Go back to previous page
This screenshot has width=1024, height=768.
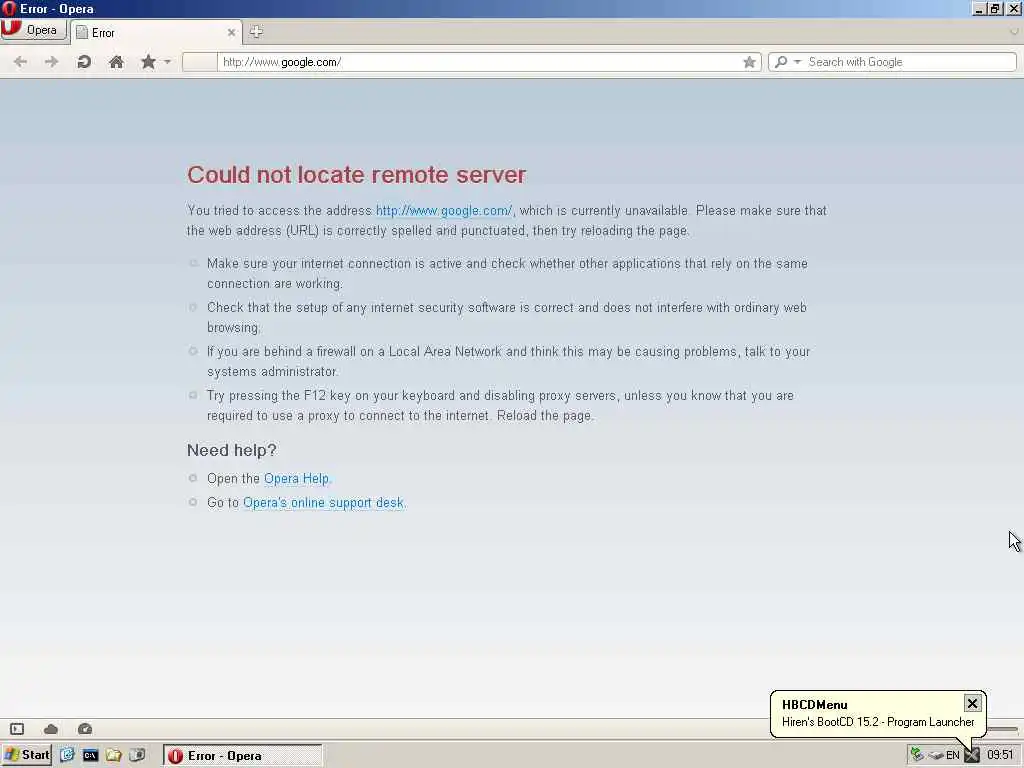[x=20, y=62]
